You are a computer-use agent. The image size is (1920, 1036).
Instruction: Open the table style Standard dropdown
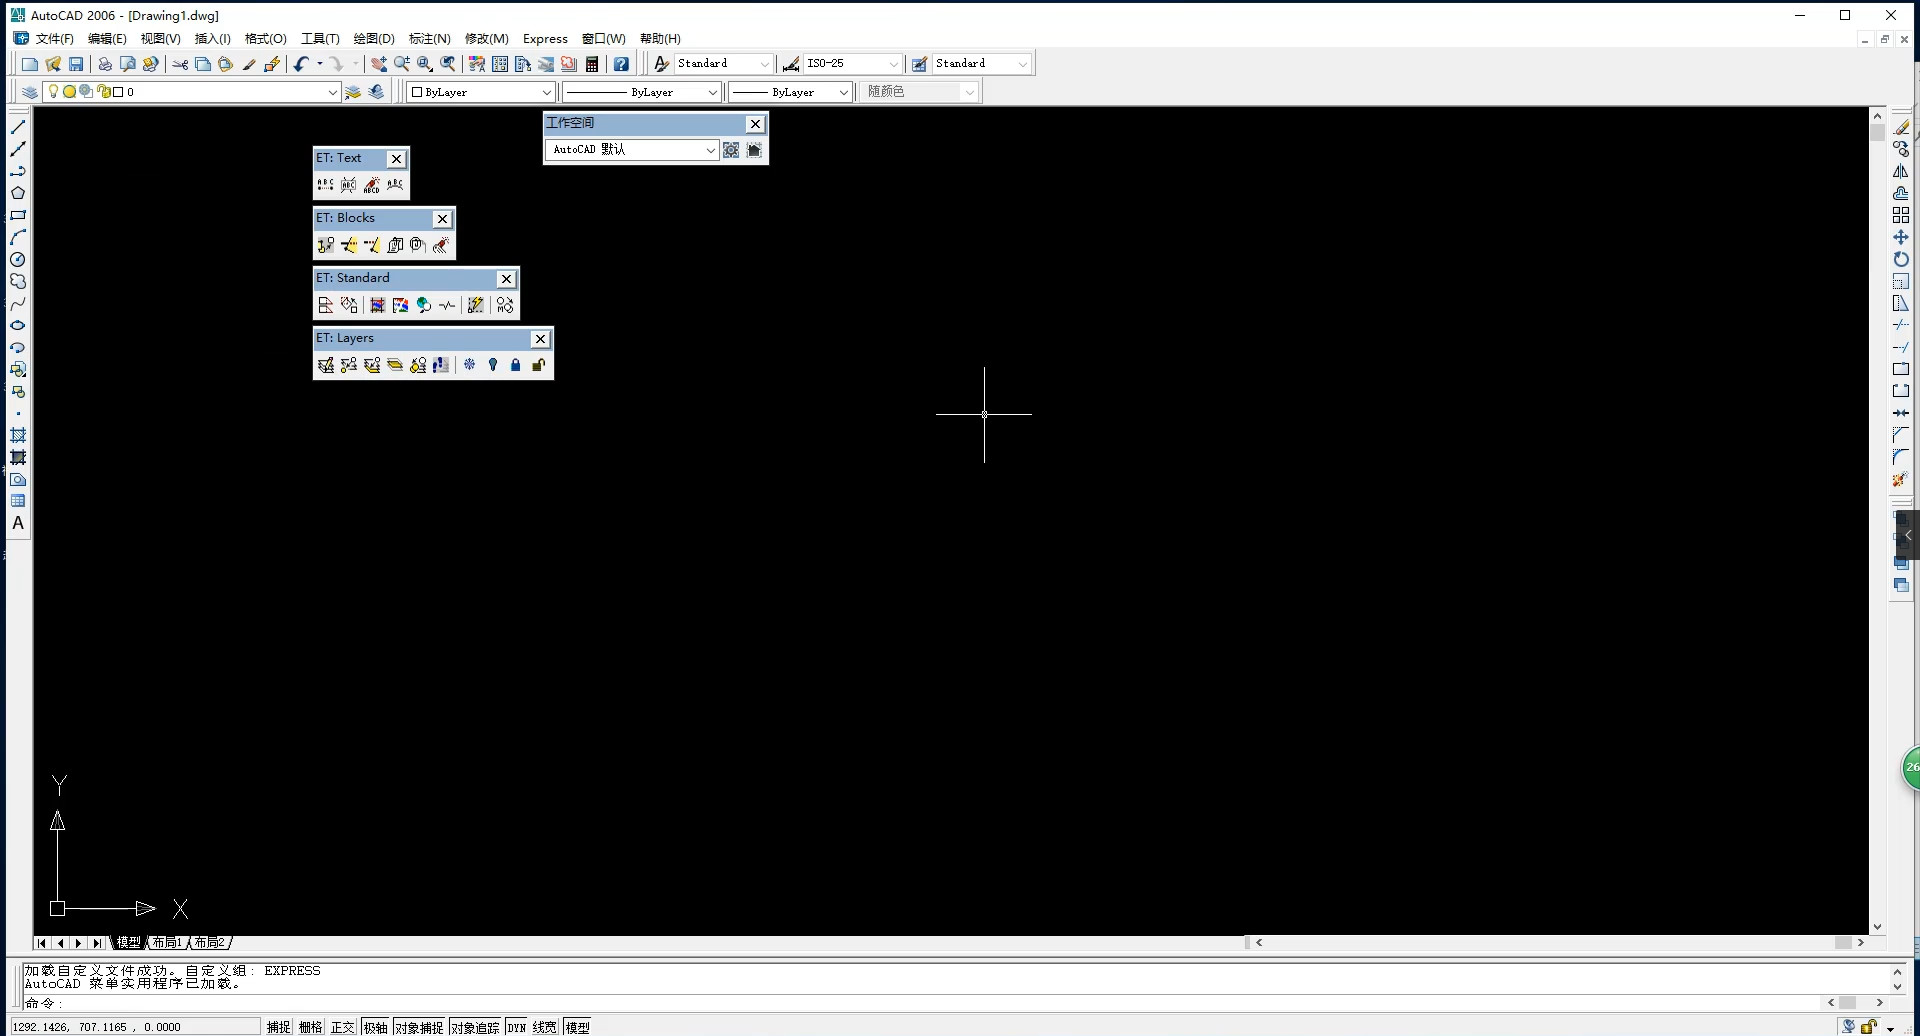point(982,64)
